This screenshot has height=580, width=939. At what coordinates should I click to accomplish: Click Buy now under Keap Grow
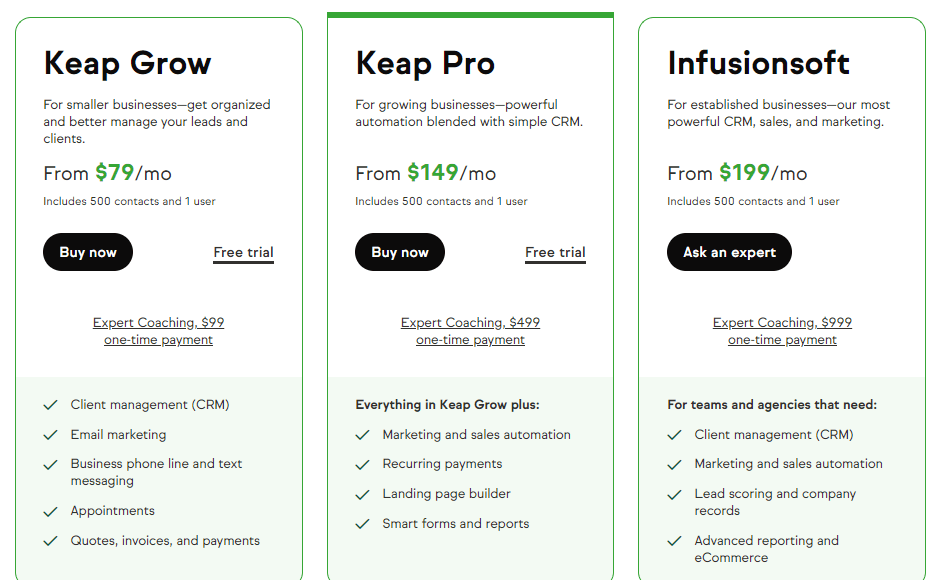click(x=88, y=252)
